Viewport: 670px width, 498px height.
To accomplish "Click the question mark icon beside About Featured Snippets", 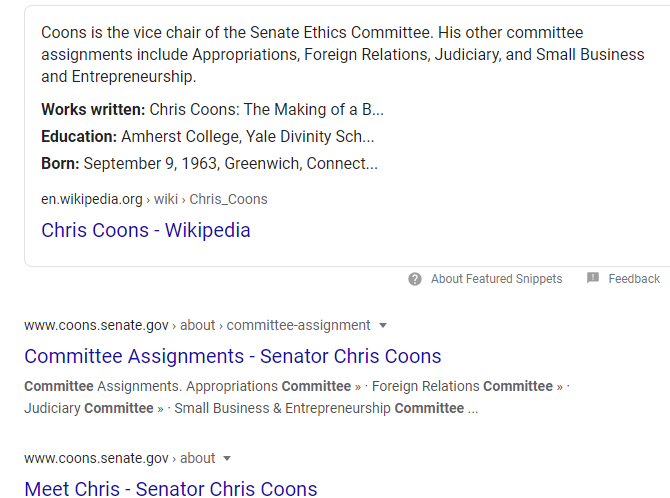I will (414, 279).
